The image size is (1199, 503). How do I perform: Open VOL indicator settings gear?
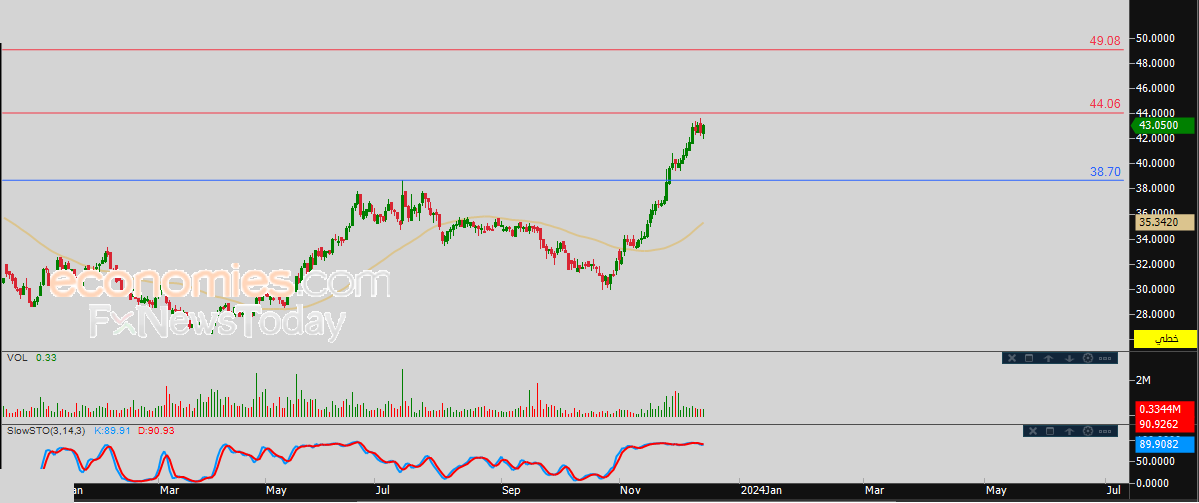pos(1087,358)
